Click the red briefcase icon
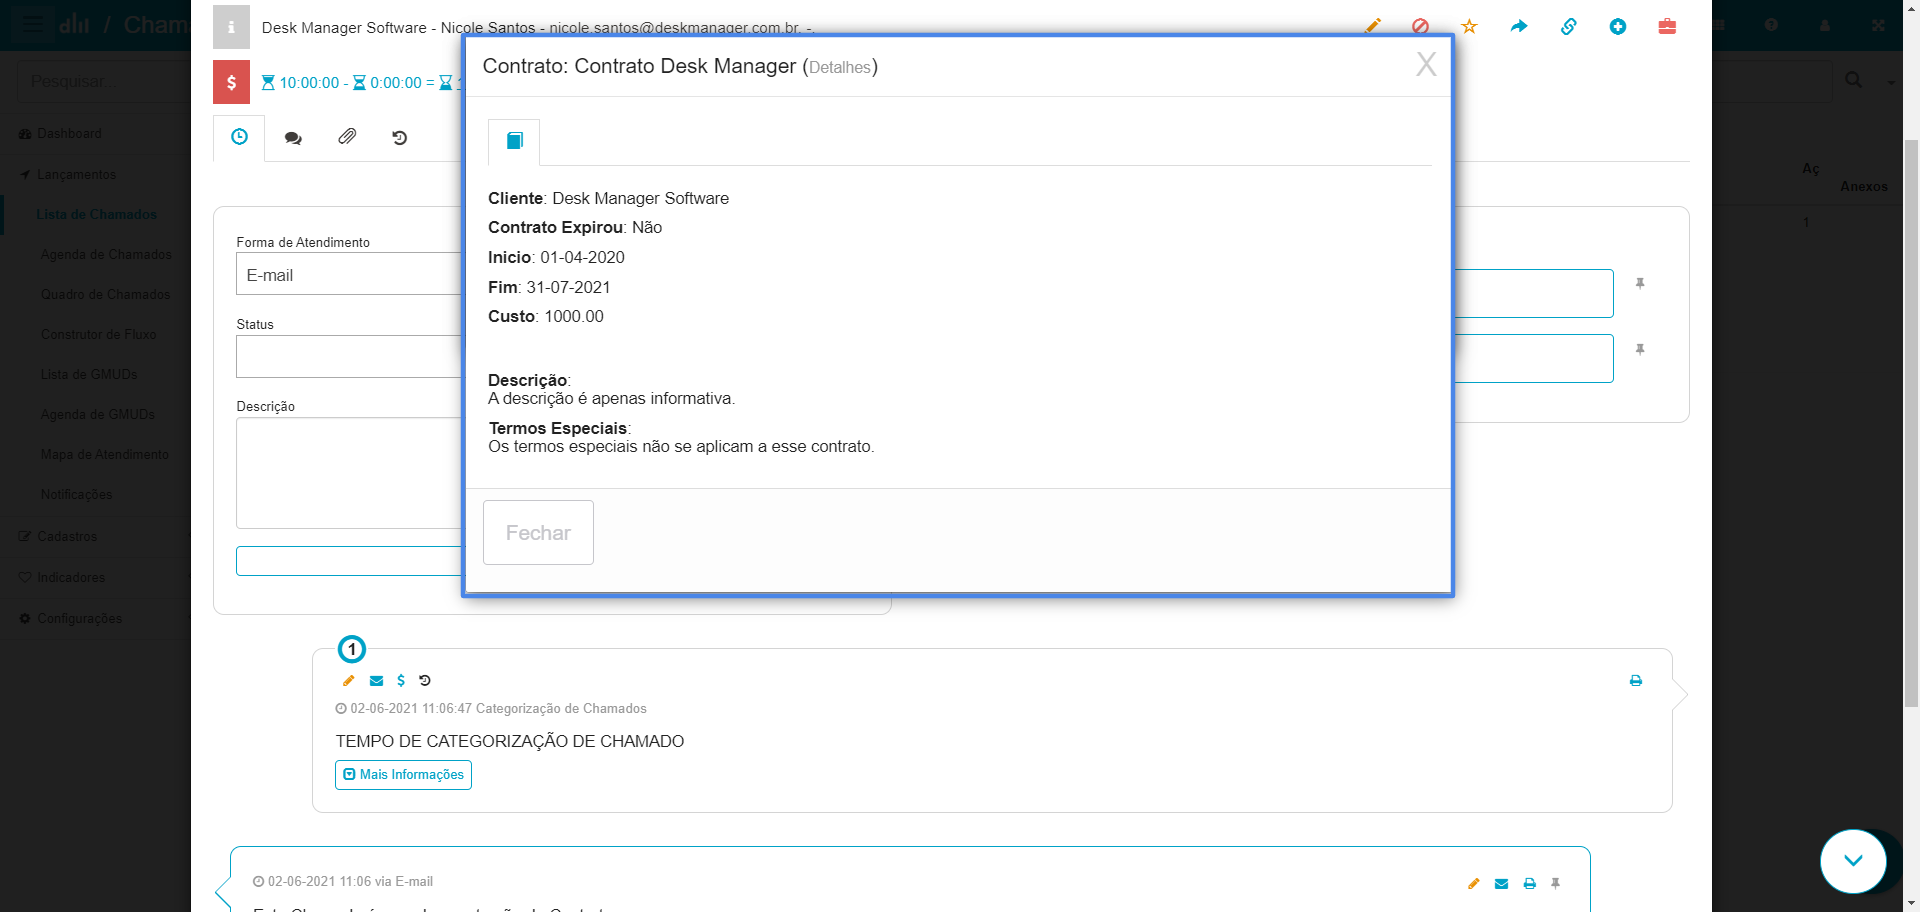Image resolution: width=1920 pixels, height=912 pixels. click(x=1667, y=26)
